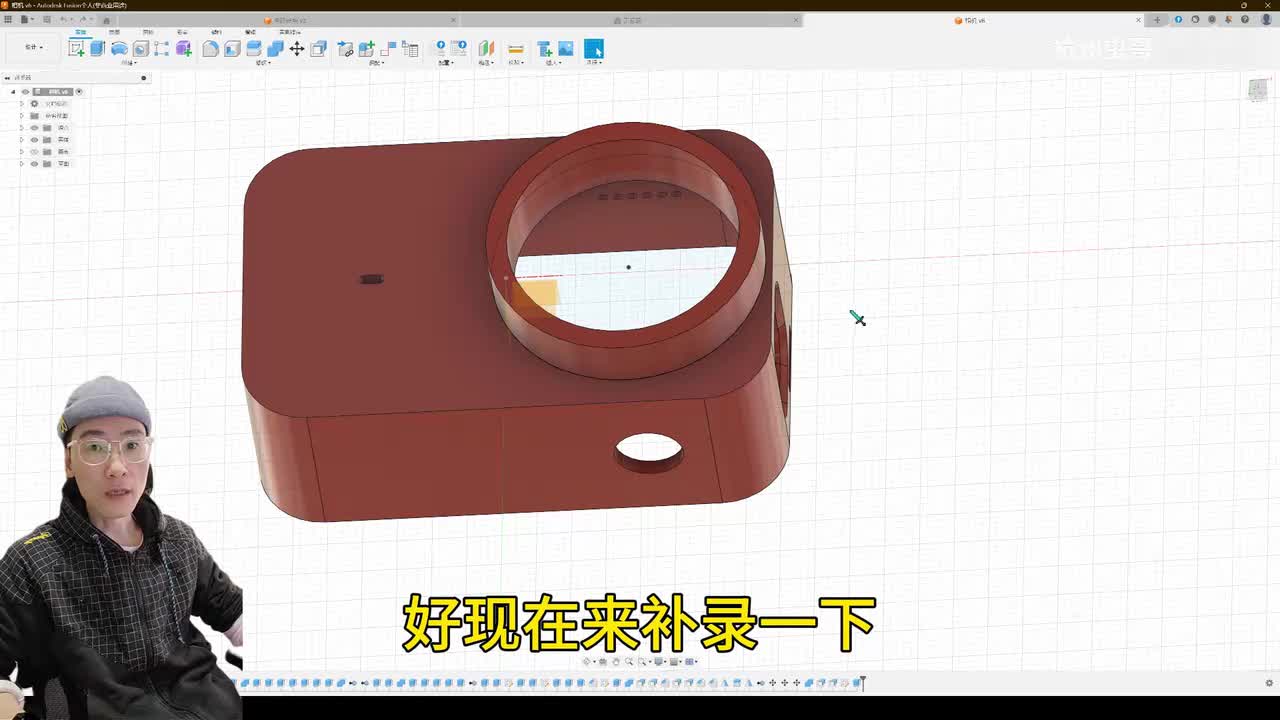
Task: Click the Zoom magnifier in navigation bar
Action: coord(629,661)
